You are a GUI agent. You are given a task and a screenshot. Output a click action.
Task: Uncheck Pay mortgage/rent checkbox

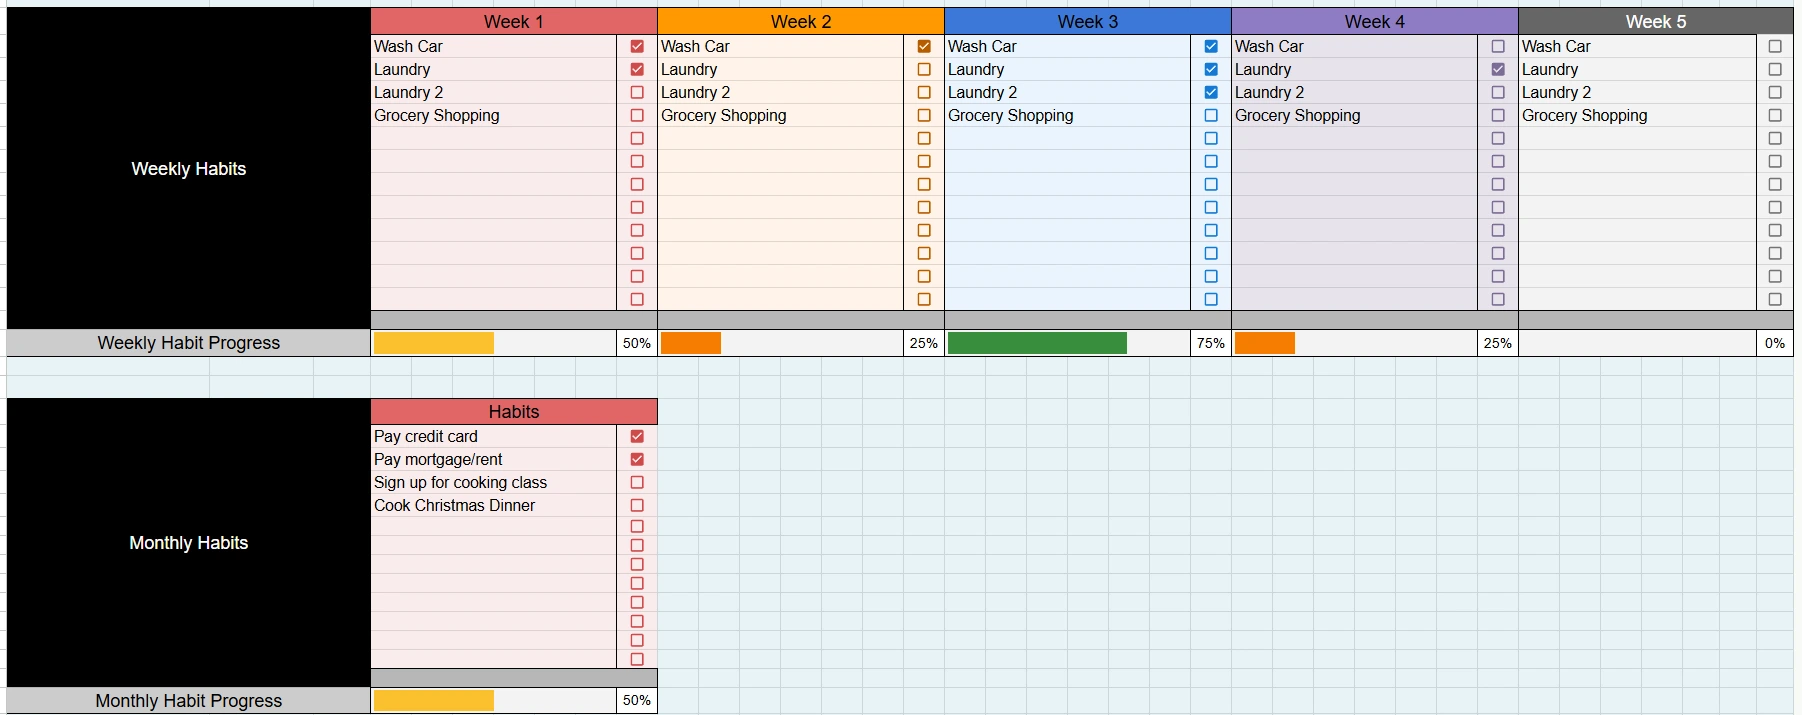(x=637, y=459)
